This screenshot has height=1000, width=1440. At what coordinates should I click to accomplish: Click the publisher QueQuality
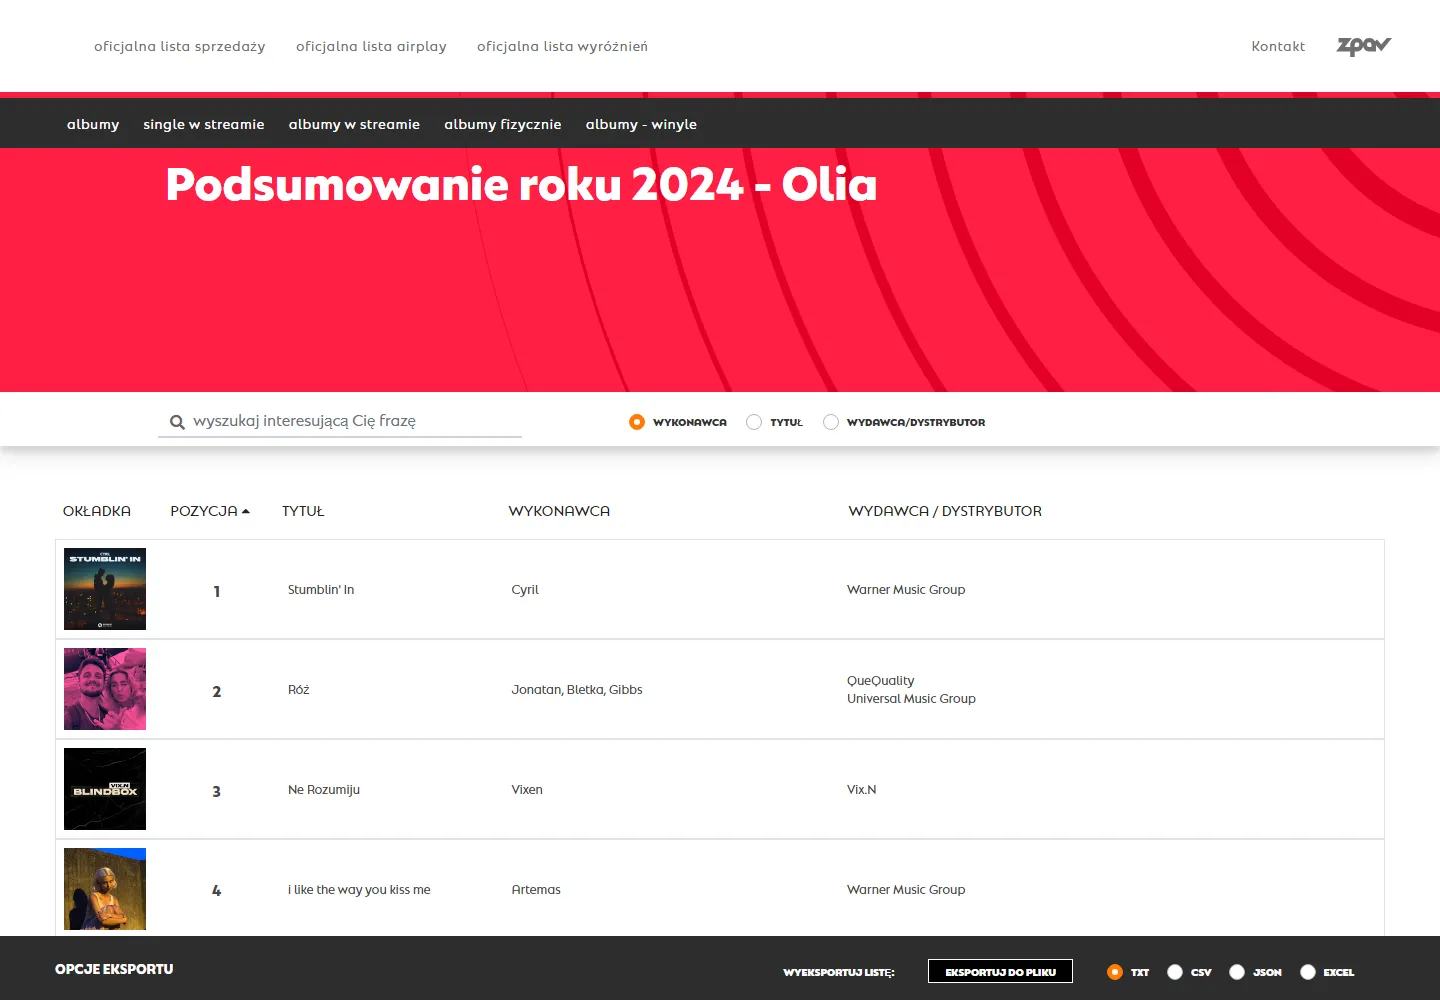click(881, 681)
